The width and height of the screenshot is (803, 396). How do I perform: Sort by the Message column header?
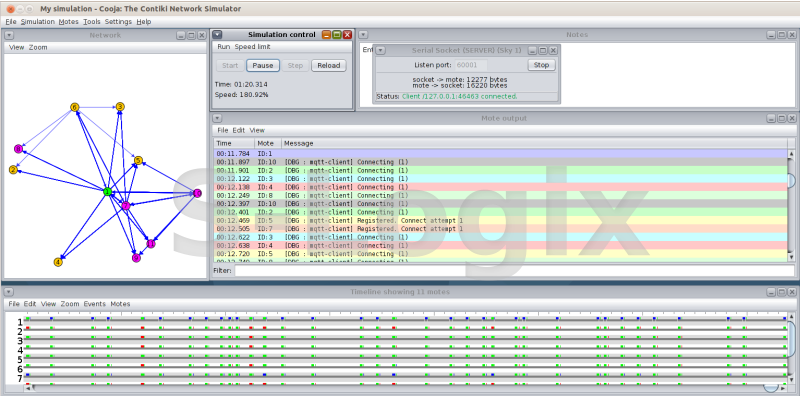point(534,143)
